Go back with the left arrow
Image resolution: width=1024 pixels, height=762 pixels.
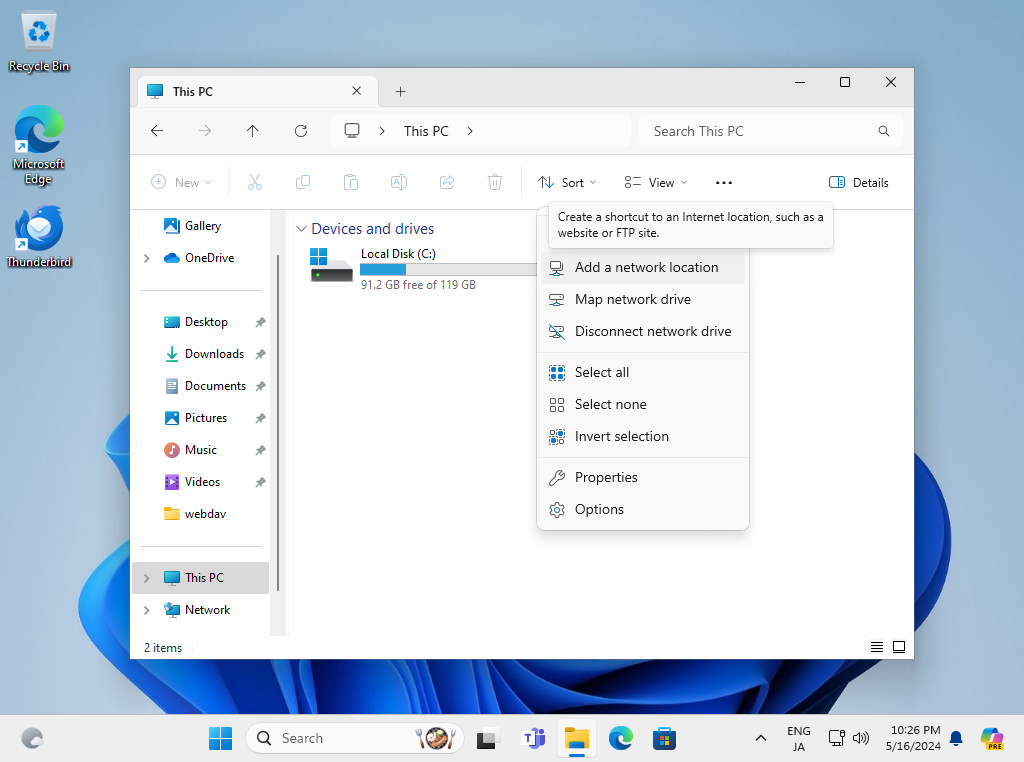tap(157, 131)
